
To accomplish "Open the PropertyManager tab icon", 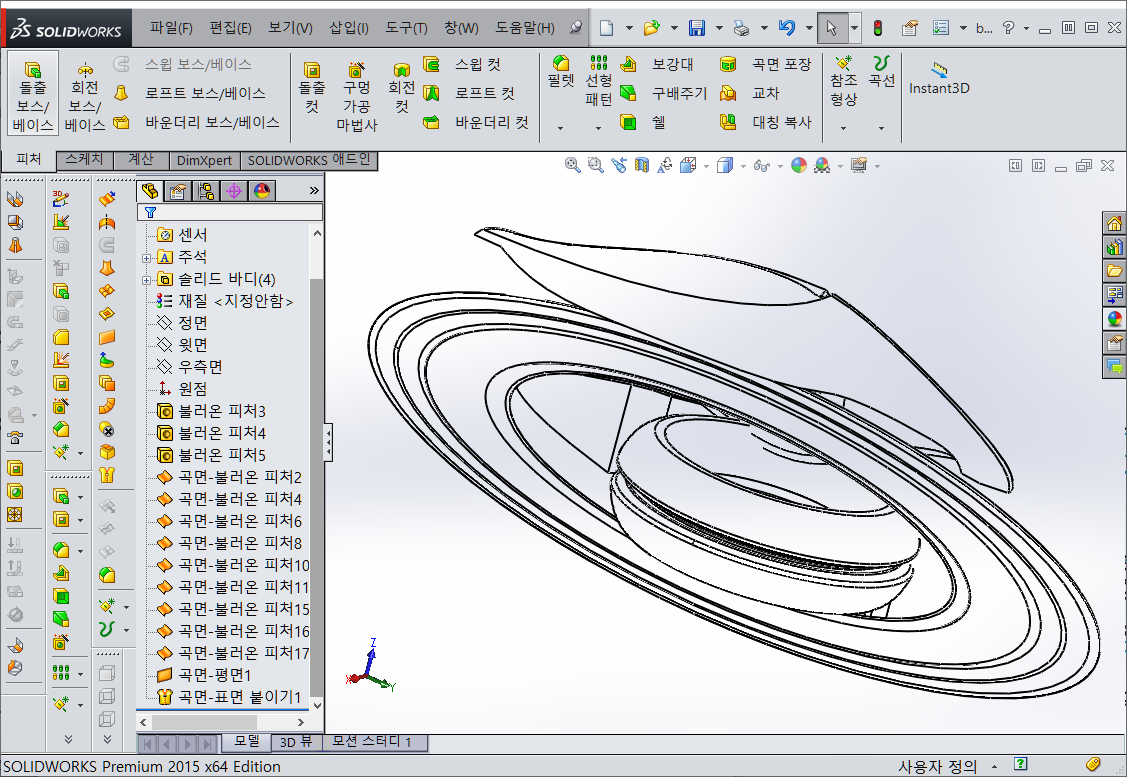I will coord(178,190).
